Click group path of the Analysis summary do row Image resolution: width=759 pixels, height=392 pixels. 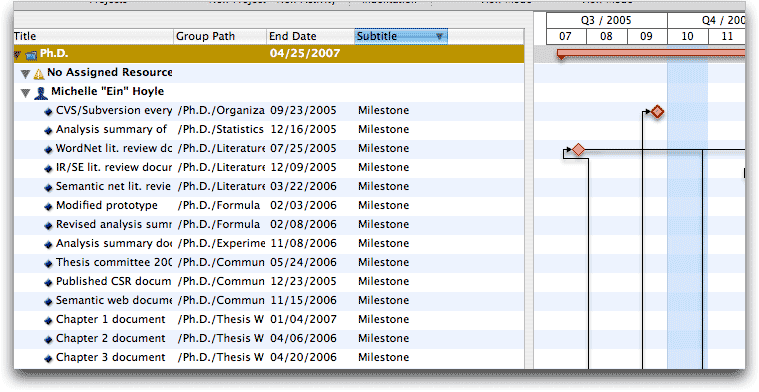click(221, 243)
